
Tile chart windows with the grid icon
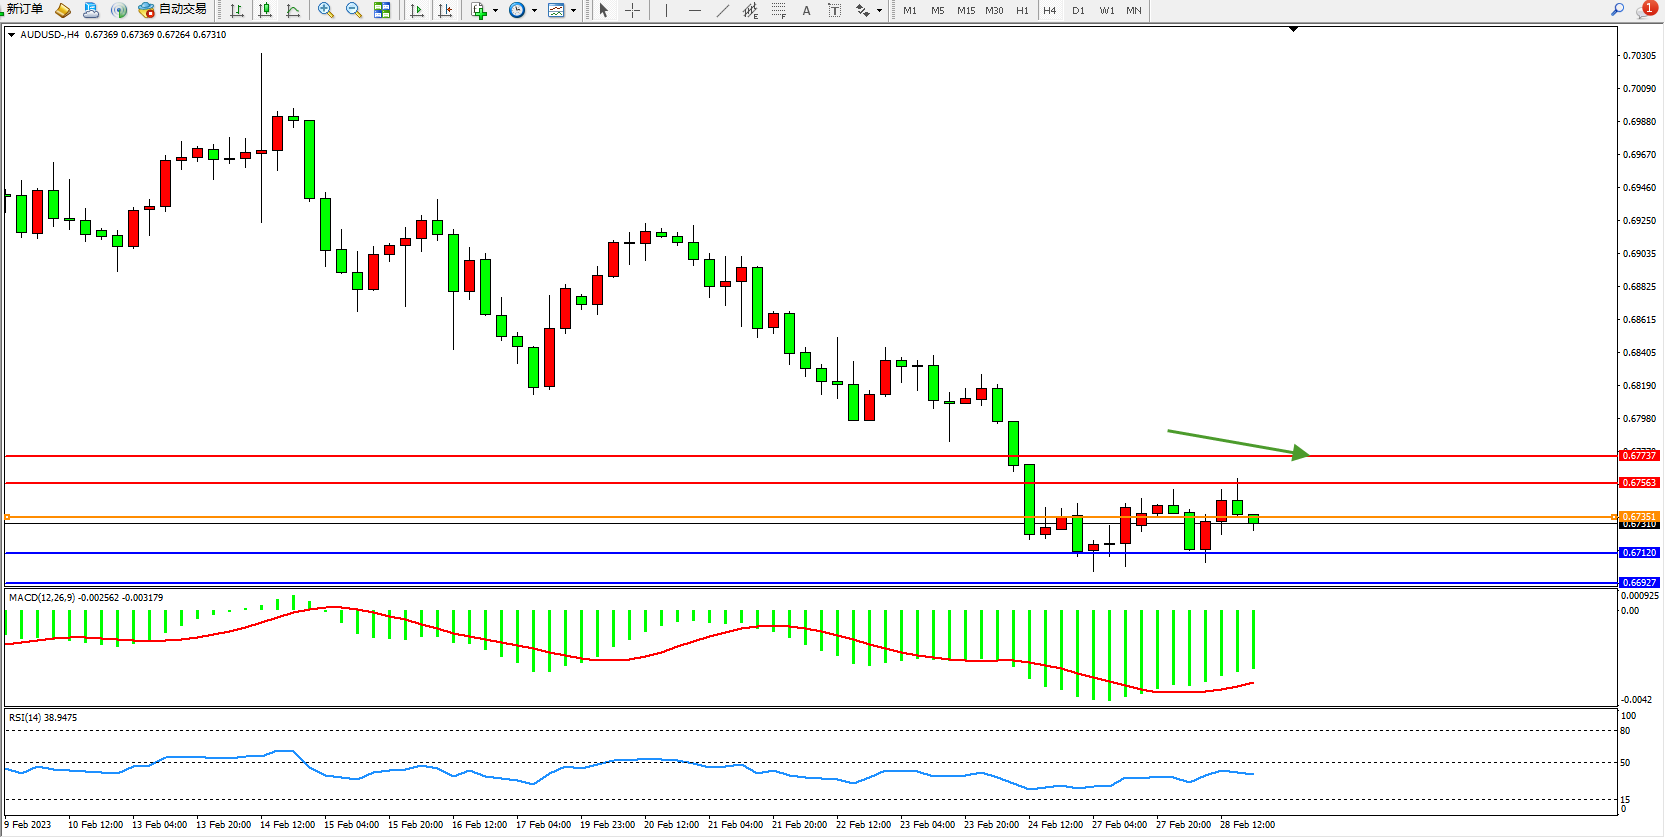tap(382, 10)
